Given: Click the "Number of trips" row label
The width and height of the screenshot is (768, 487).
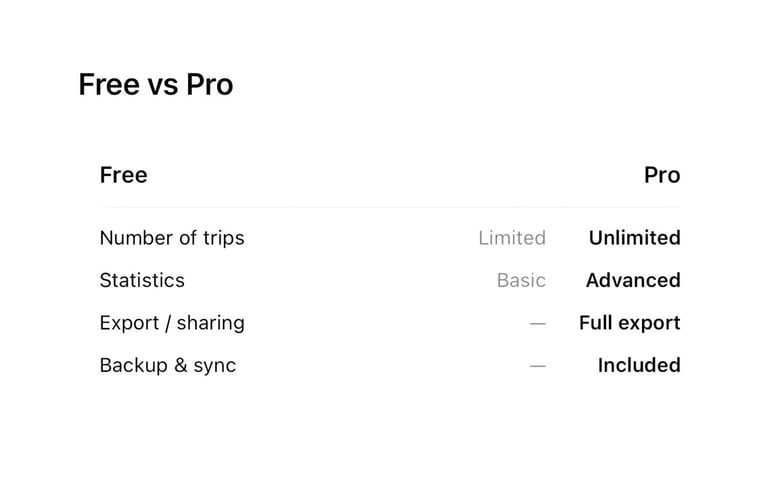Looking at the screenshot, I should coord(172,238).
